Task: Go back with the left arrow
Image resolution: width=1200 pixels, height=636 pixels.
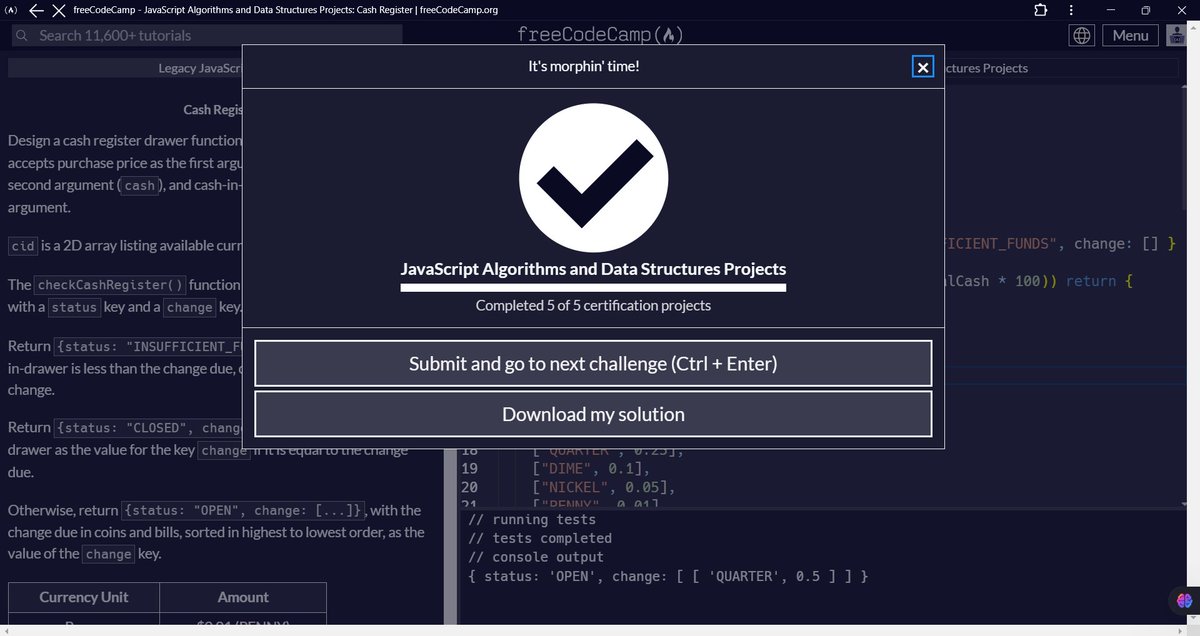Action: pyautogui.click(x=36, y=10)
